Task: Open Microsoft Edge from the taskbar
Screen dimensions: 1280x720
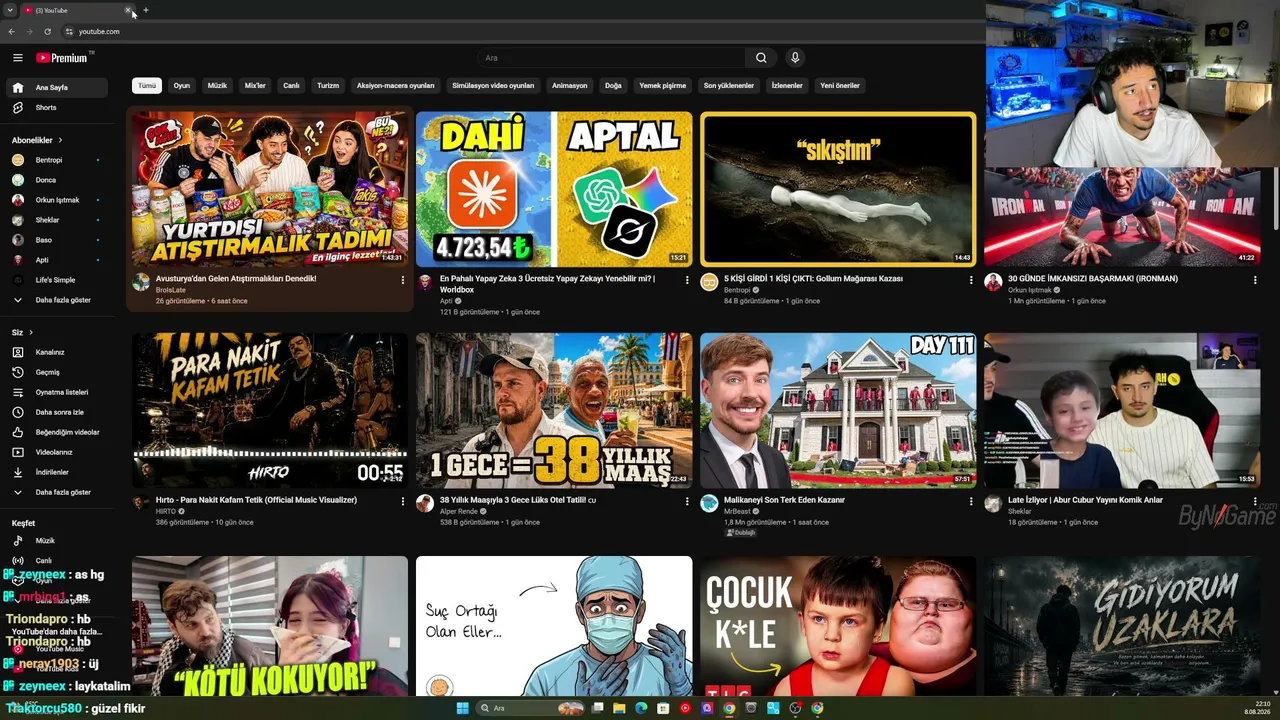Action: pos(641,708)
